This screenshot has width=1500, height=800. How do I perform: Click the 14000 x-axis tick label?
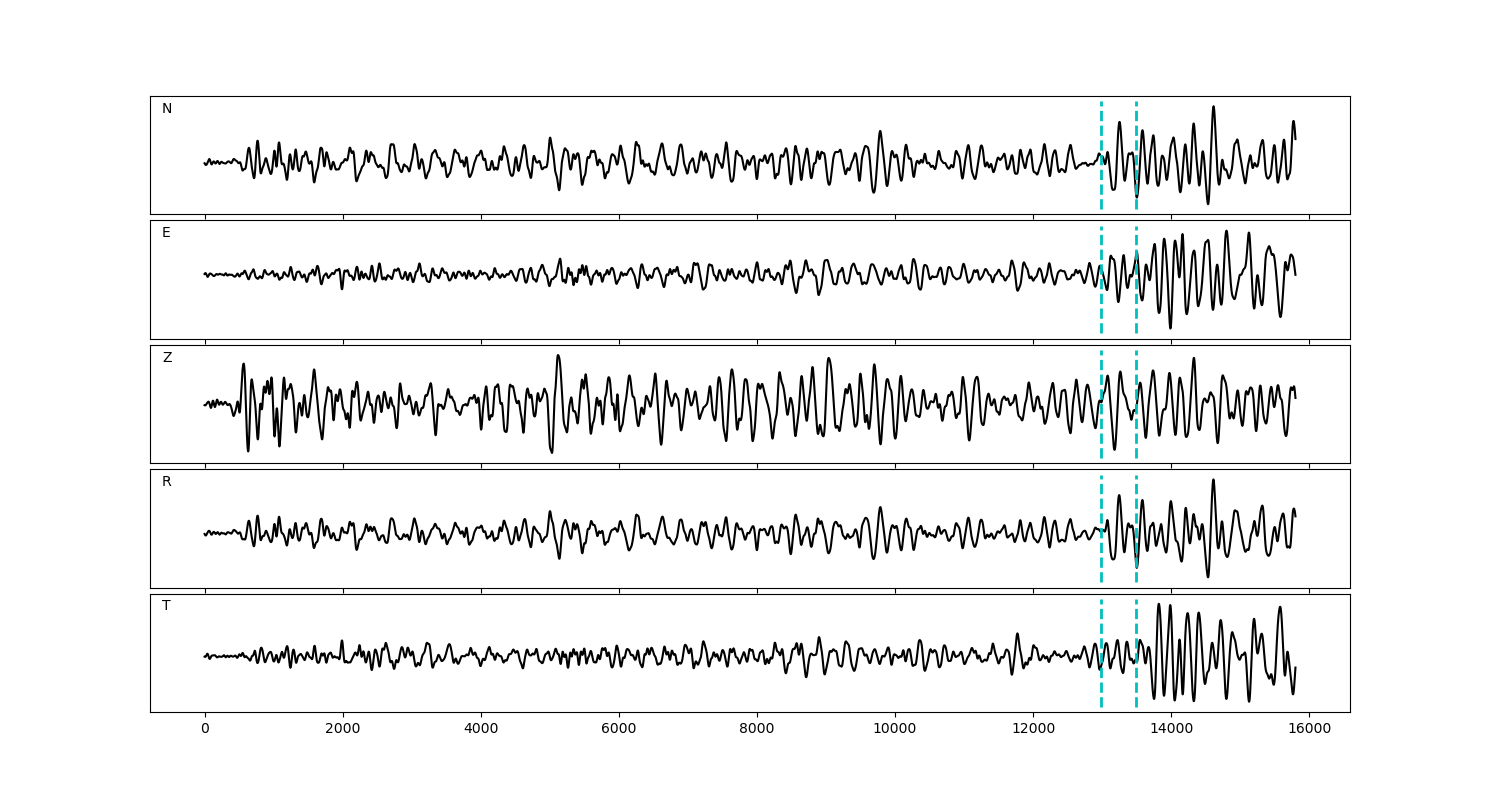(1171, 730)
